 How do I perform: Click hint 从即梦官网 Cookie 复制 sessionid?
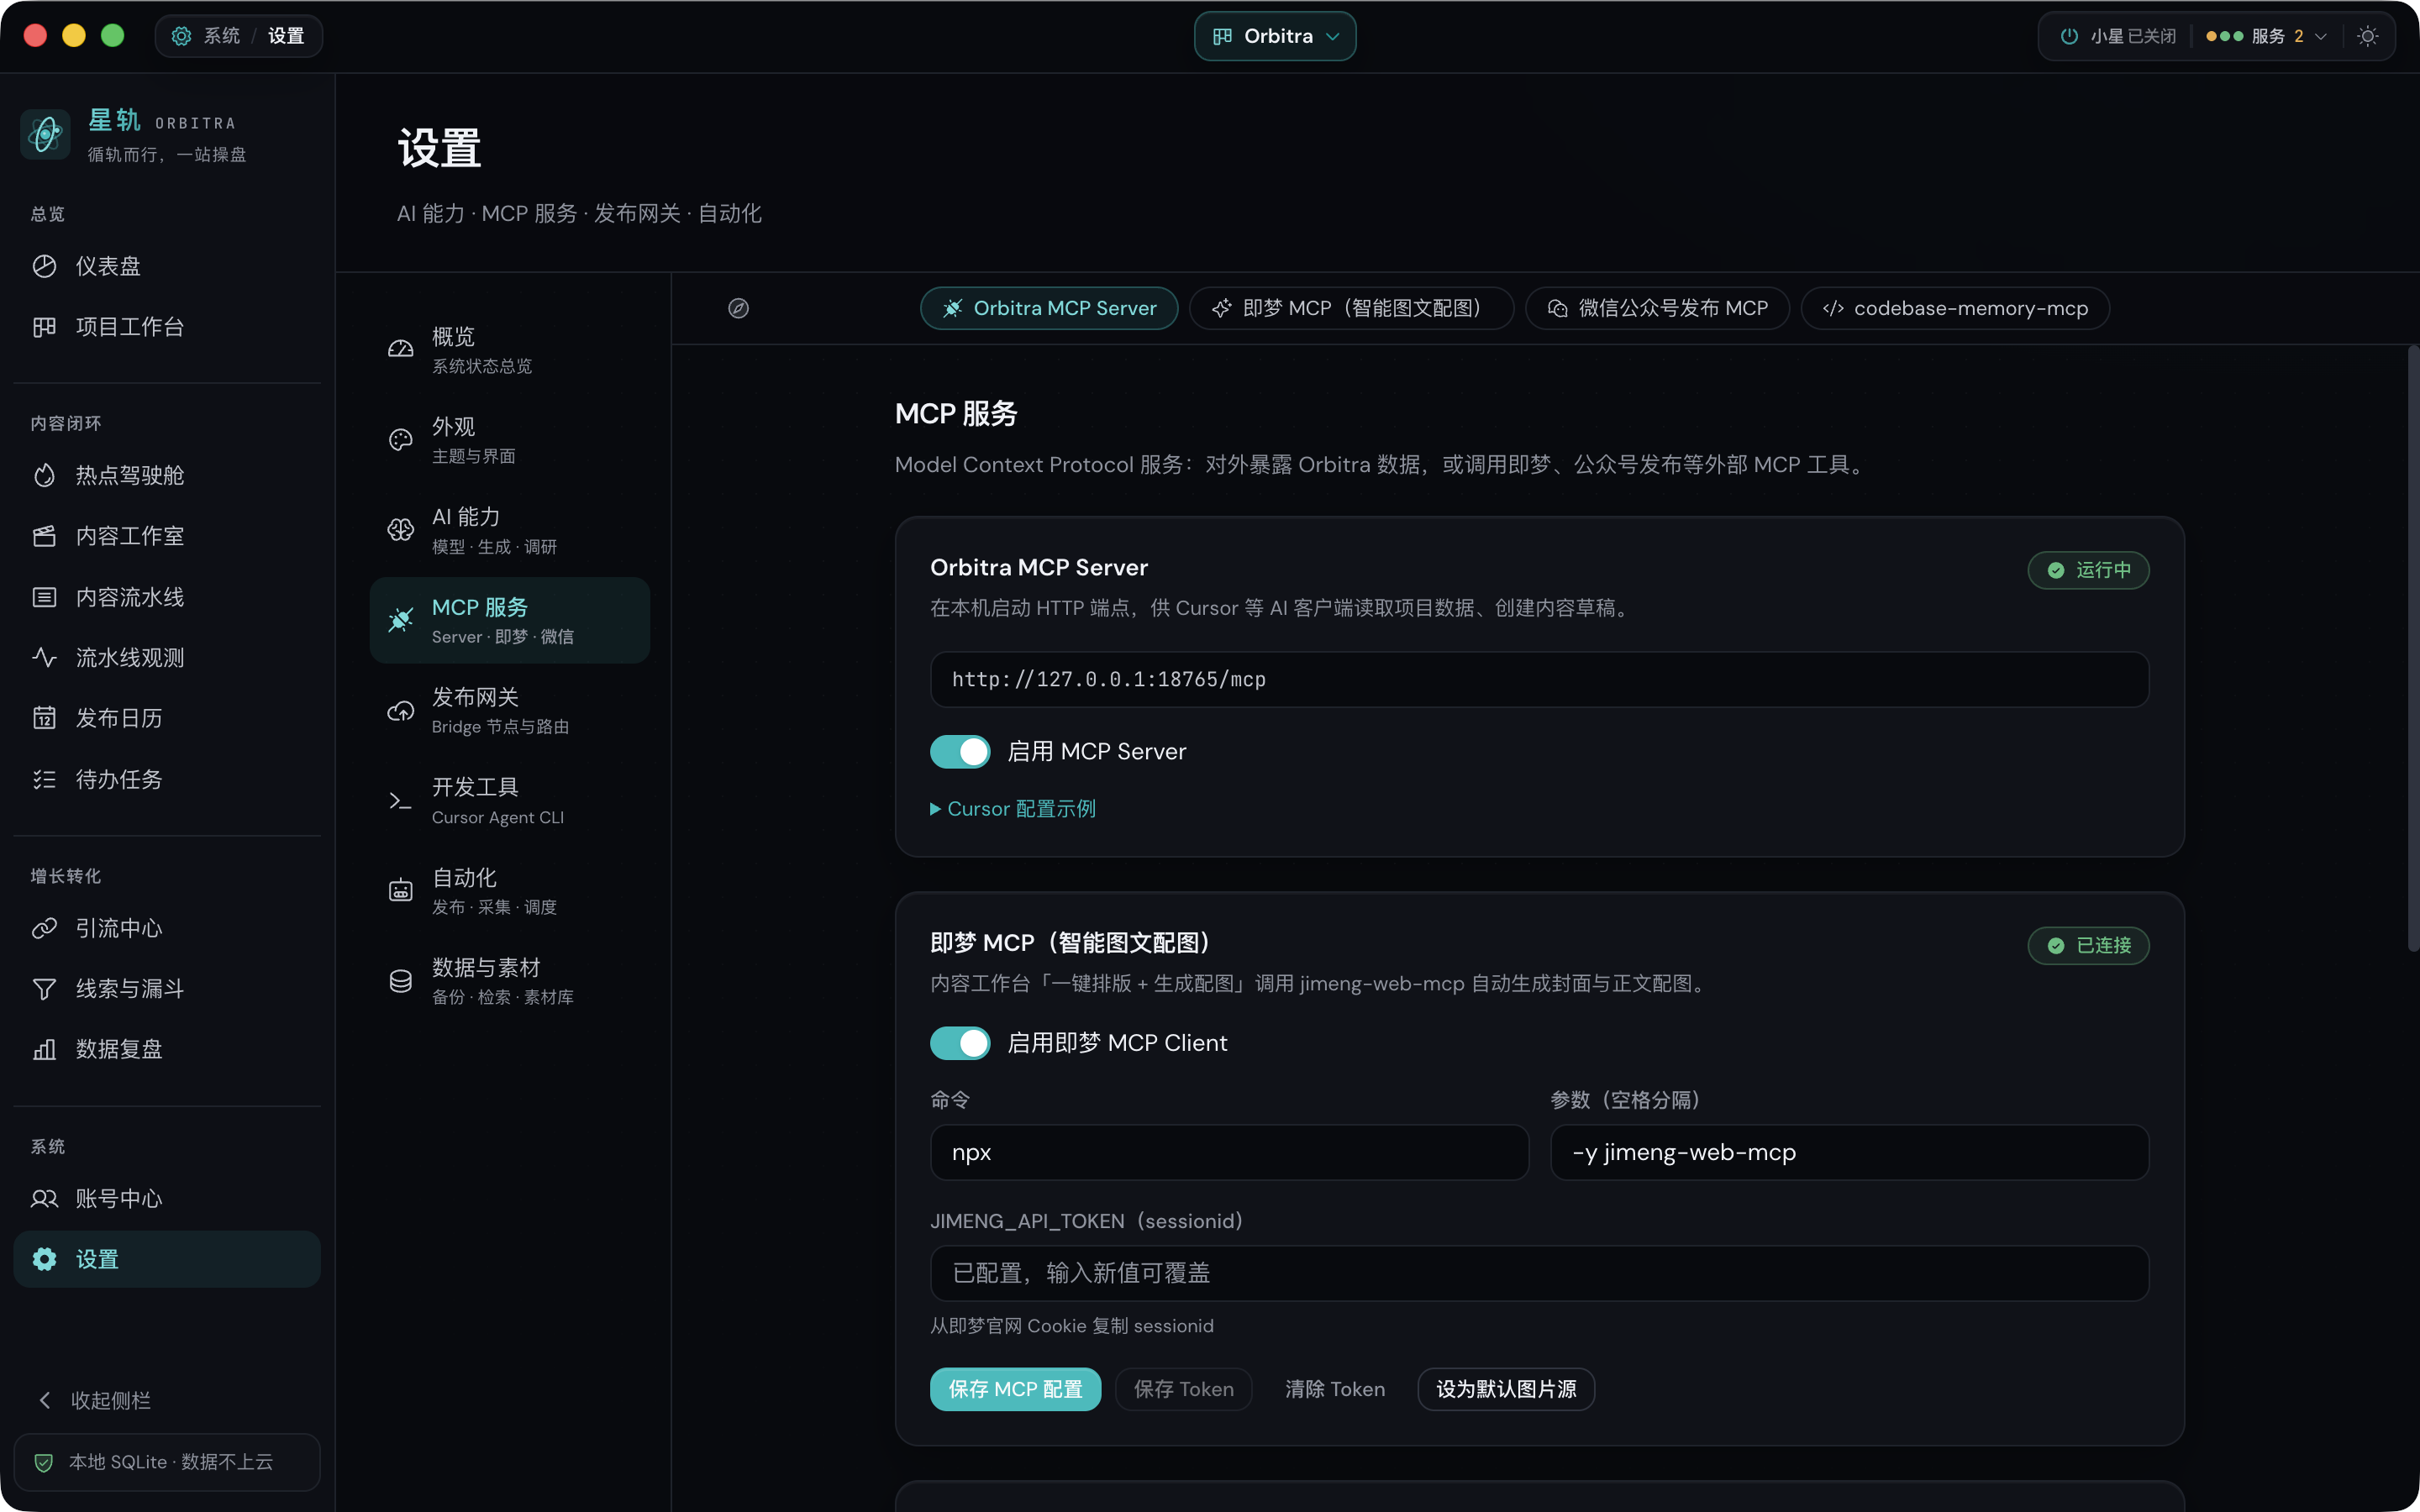(1072, 1326)
